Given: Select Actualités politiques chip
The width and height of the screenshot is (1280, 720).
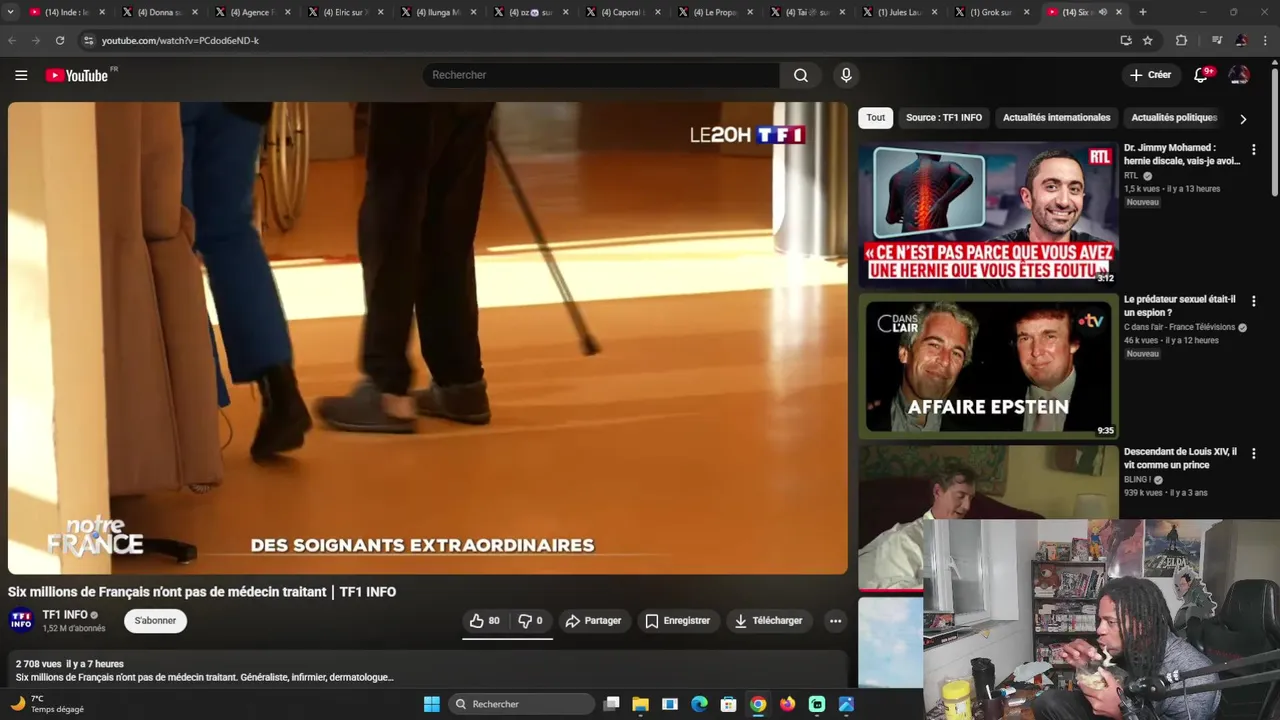Looking at the screenshot, I should pyautogui.click(x=1174, y=118).
